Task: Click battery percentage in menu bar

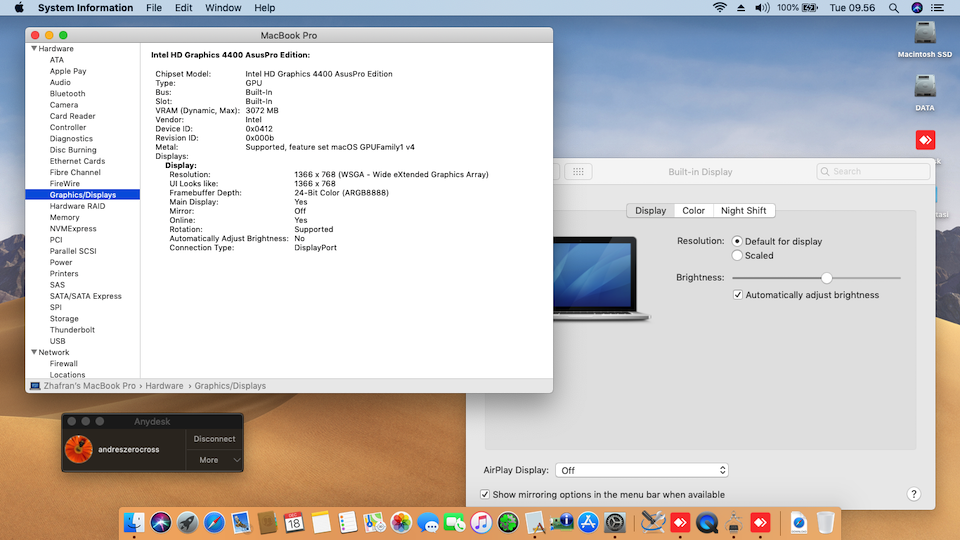Action: coord(788,8)
